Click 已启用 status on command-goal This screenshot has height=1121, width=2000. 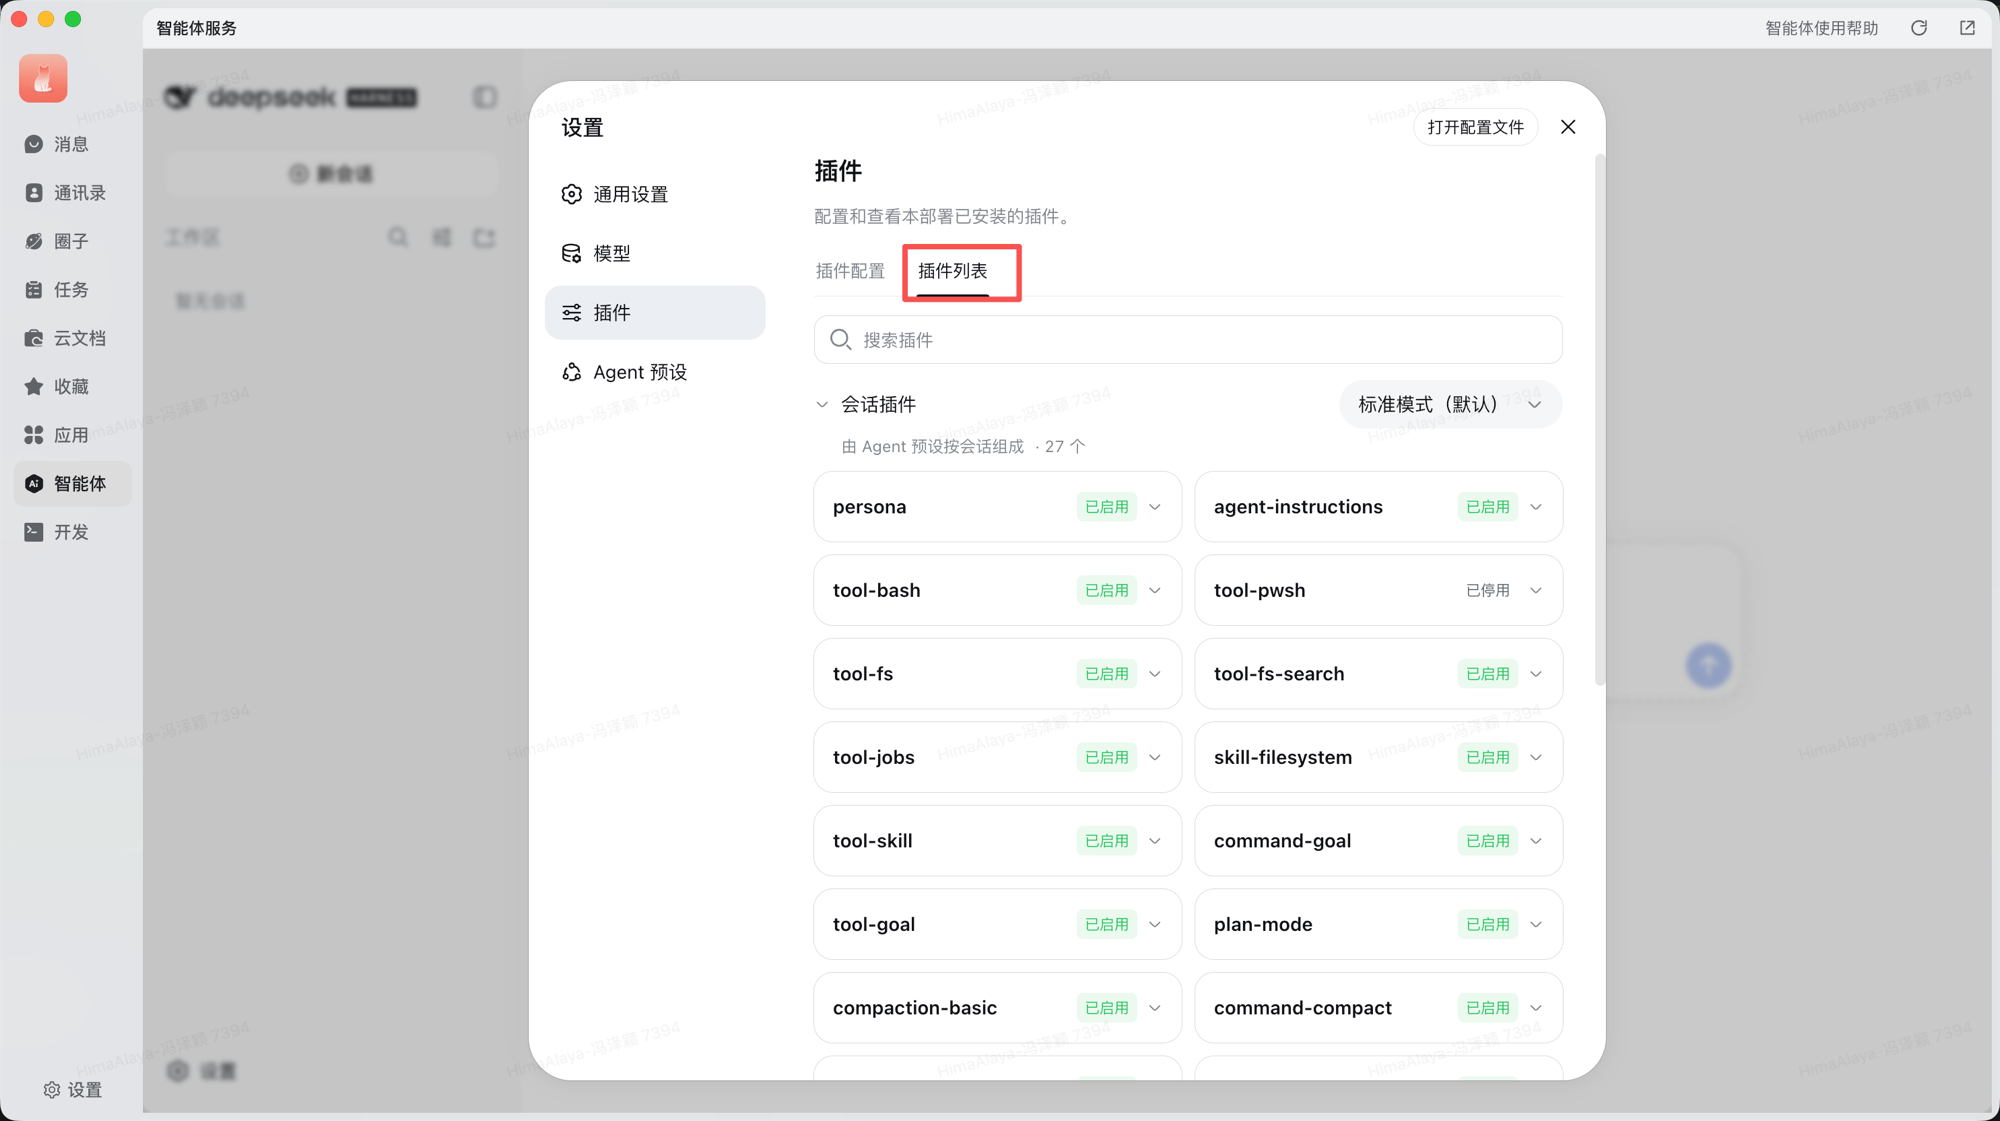coord(1488,841)
